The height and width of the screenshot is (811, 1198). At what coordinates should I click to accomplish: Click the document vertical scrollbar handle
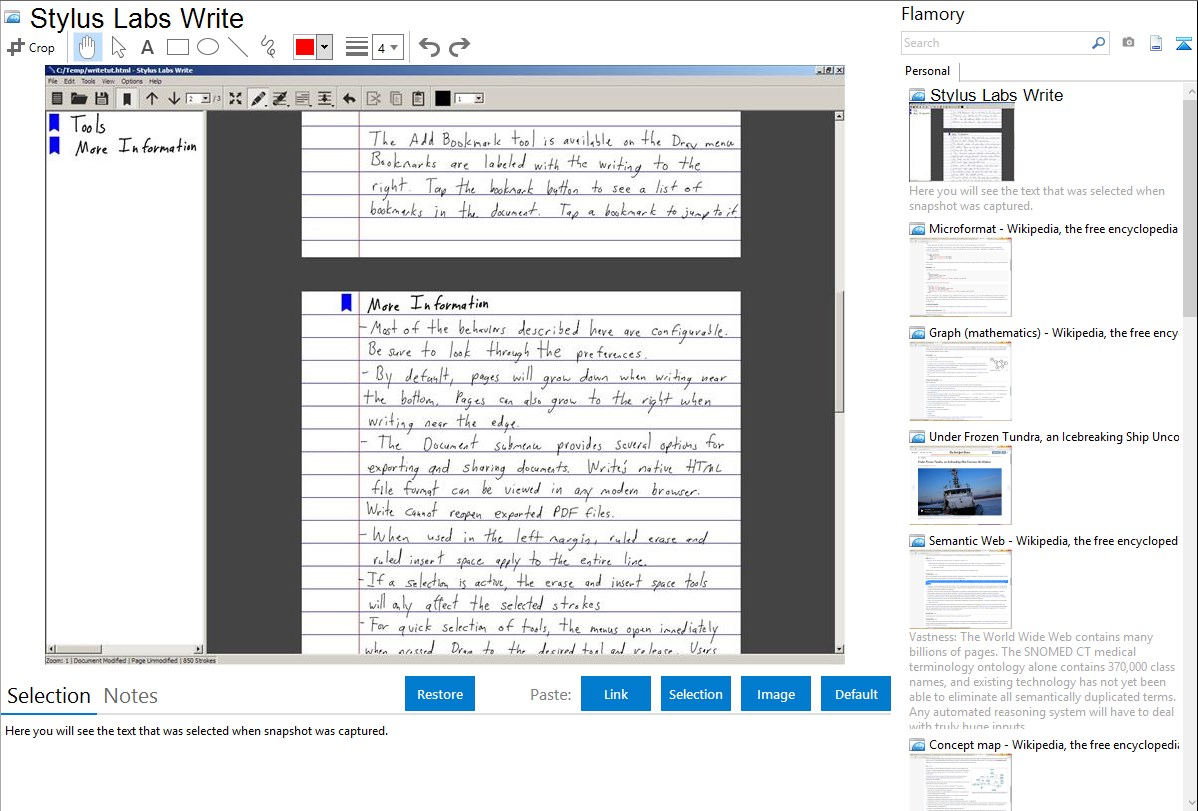click(x=839, y=352)
